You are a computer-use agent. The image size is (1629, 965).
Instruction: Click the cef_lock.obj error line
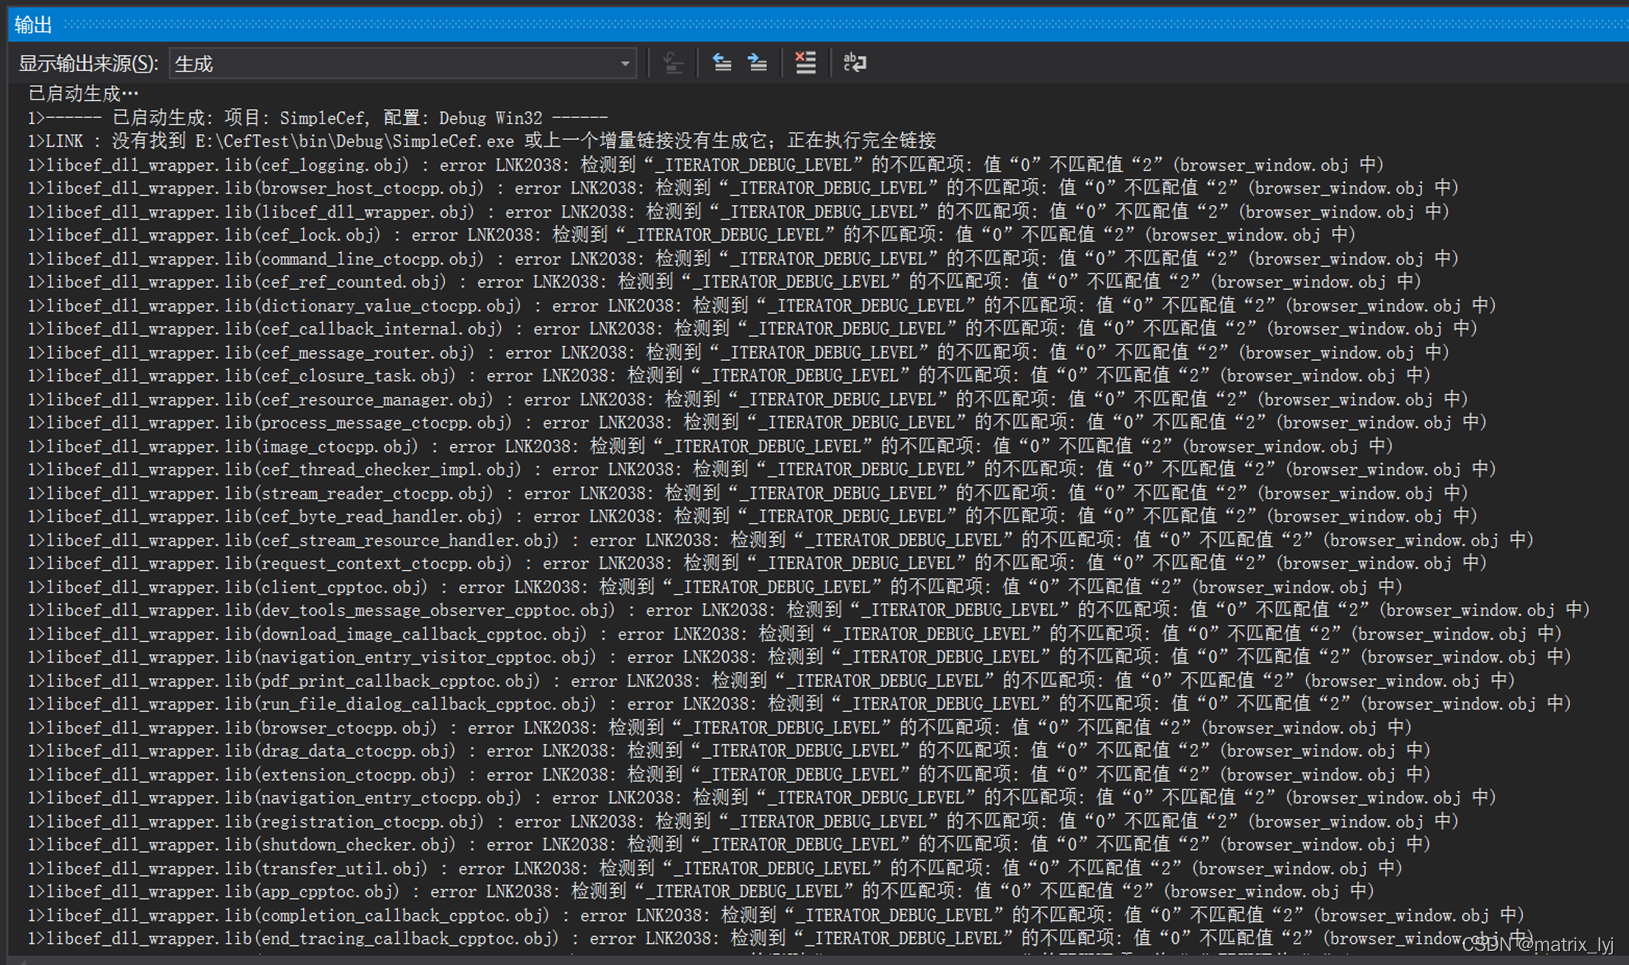pyautogui.click(x=692, y=235)
